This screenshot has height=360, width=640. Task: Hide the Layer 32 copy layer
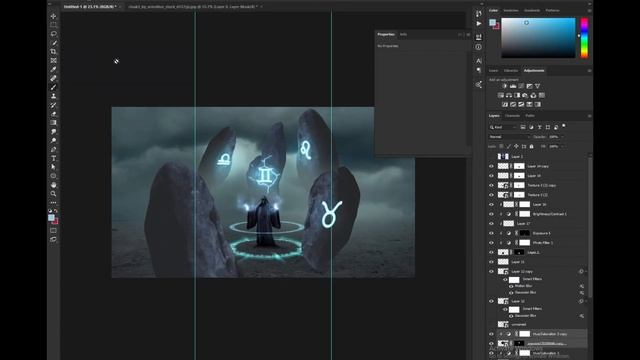coord(491,271)
